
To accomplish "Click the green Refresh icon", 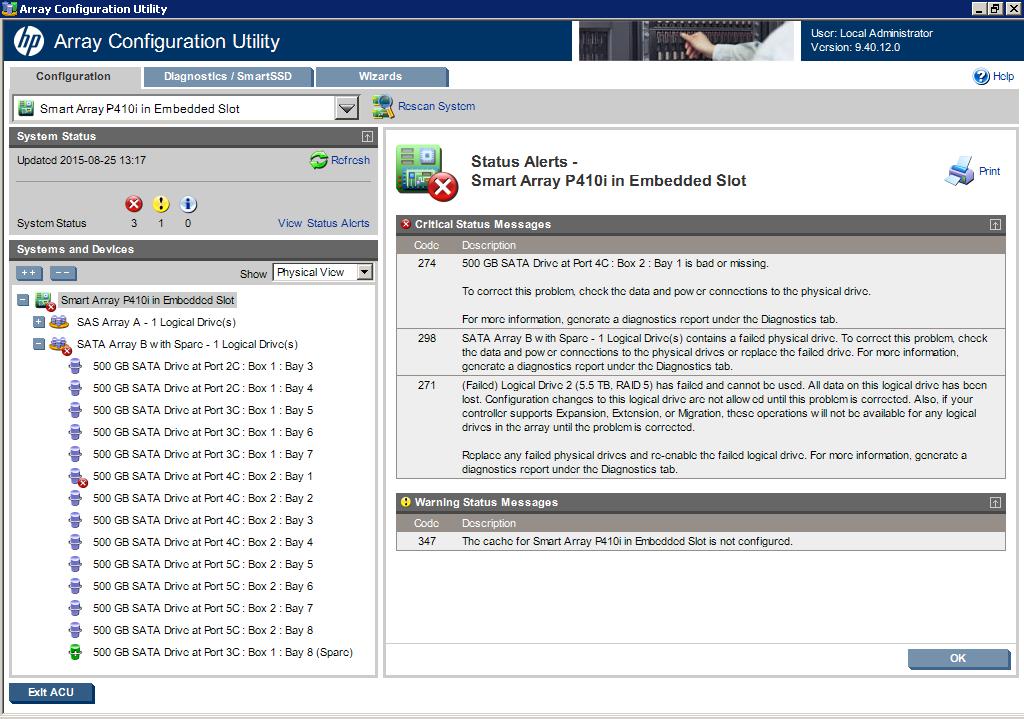I will tap(319, 160).
